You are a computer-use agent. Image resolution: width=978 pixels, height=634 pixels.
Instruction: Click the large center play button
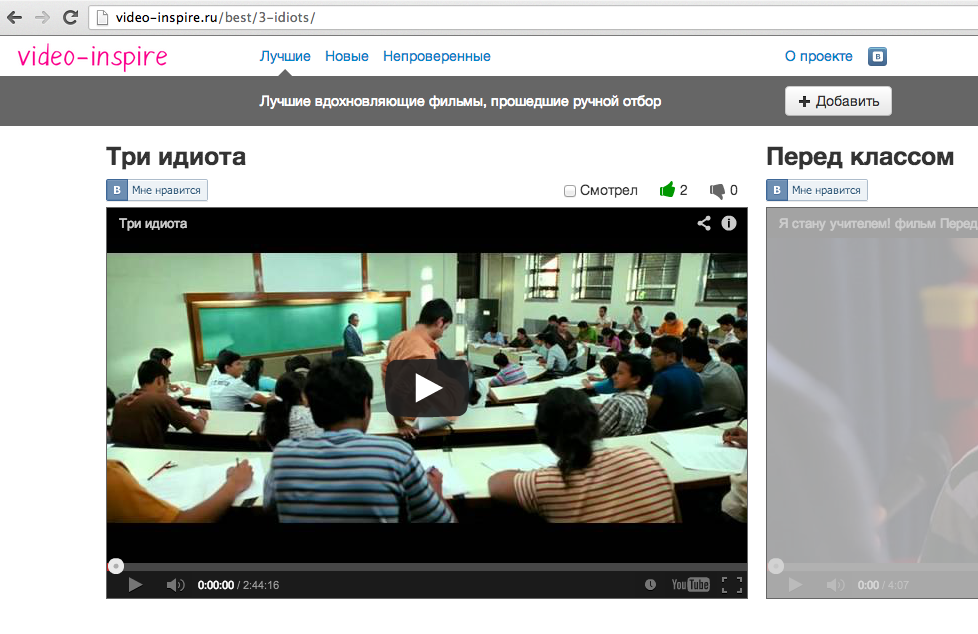click(x=427, y=388)
